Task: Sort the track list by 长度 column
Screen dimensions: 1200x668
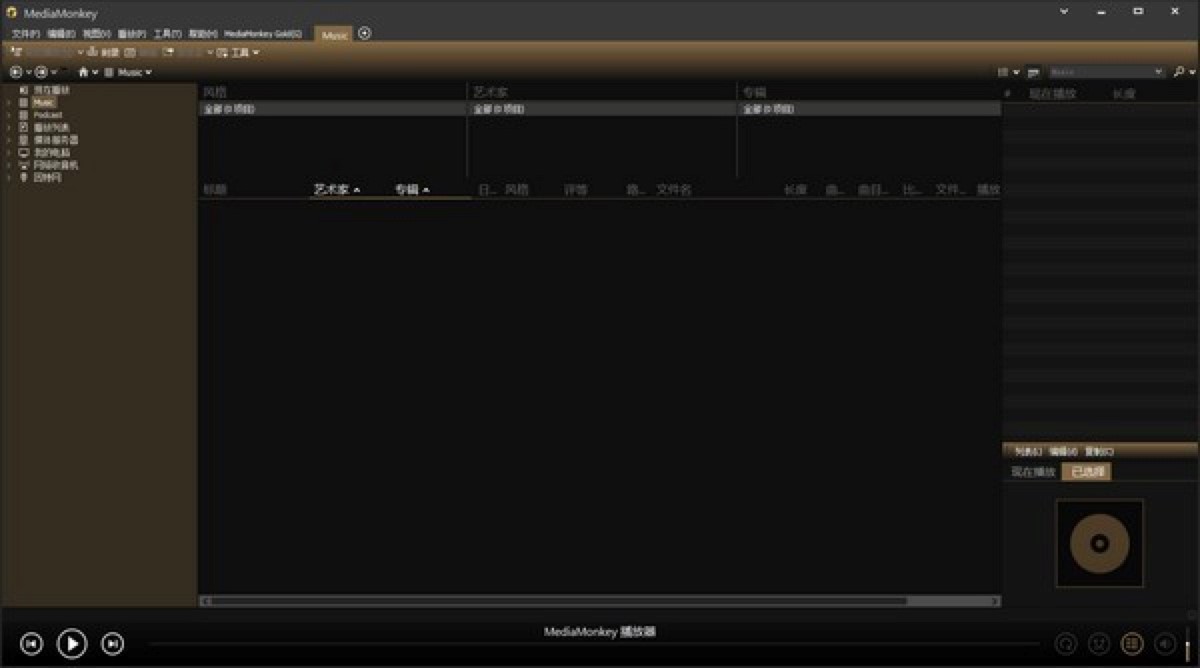Action: click(795, 189)
